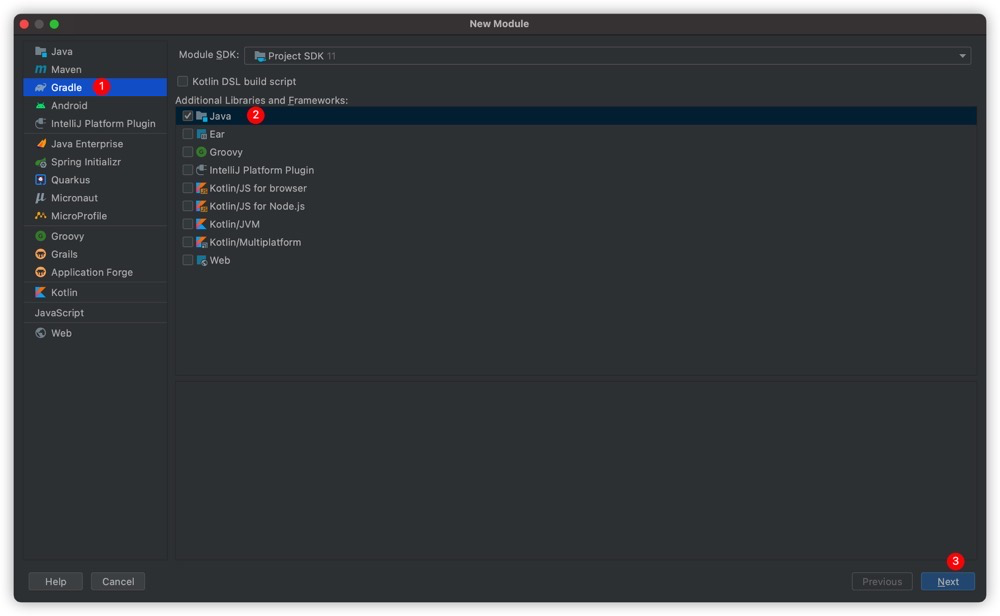Screen dimensions: 1000x616
Task: Select Android module type
Action: tap(95, 106)
